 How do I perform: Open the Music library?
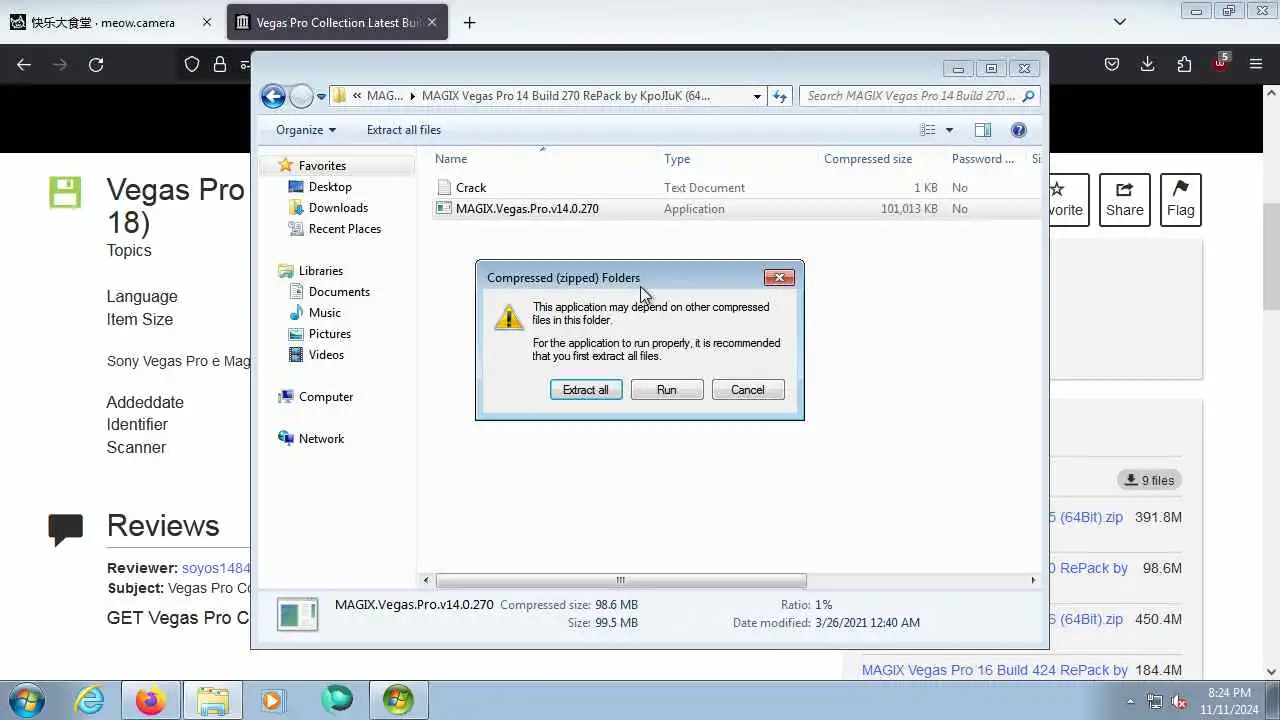(x=325, y=313)
